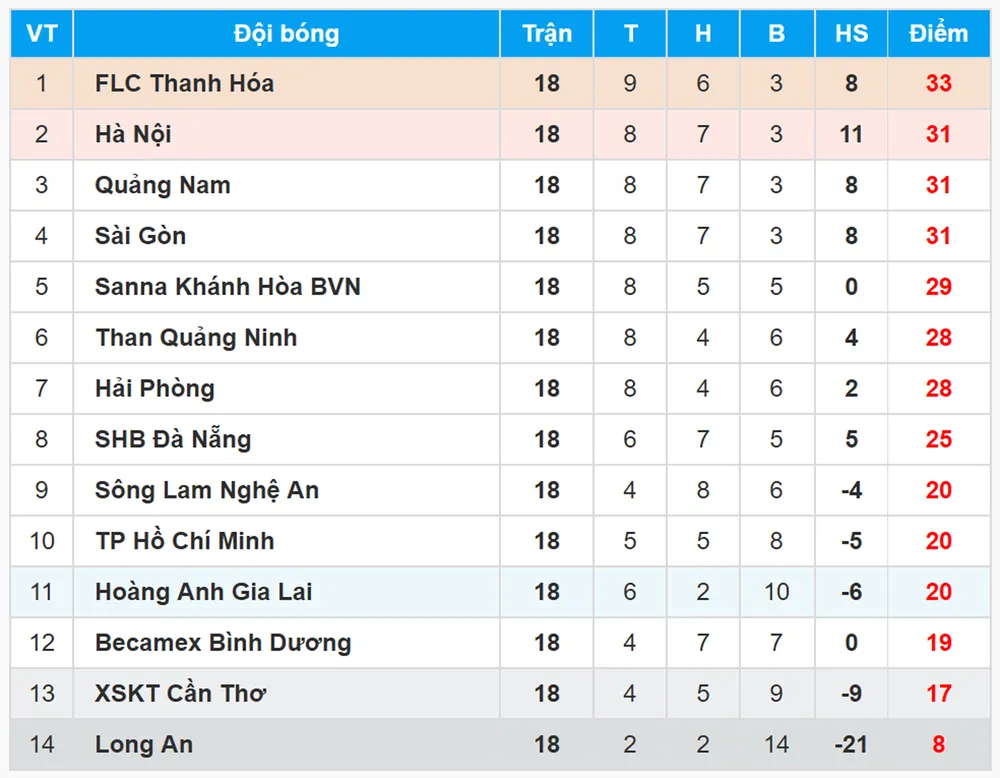Viewport: 1000px width, 778px height.
Task: Select the XSKT Cần Thơ team
Action: (x=180, y=694)
